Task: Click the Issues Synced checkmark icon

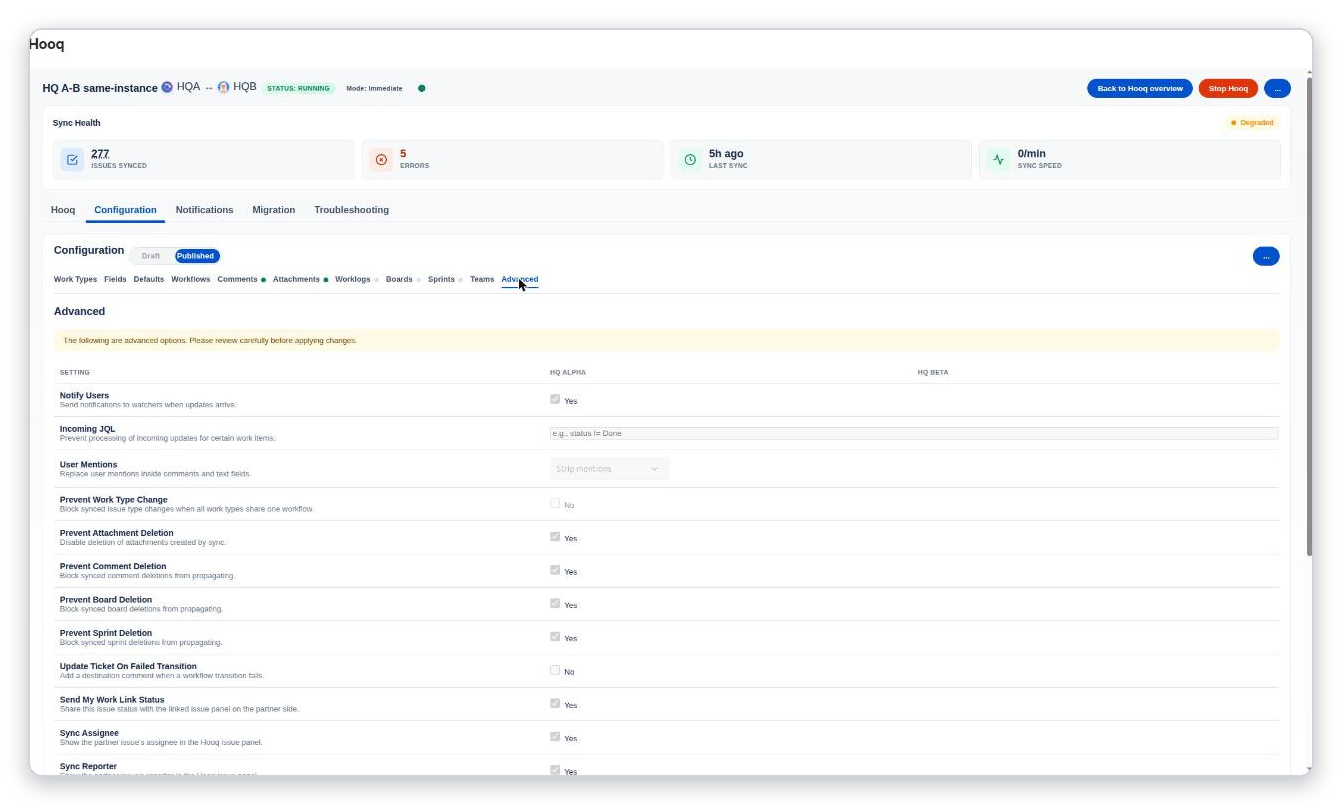Action: [x=72, y=160]
